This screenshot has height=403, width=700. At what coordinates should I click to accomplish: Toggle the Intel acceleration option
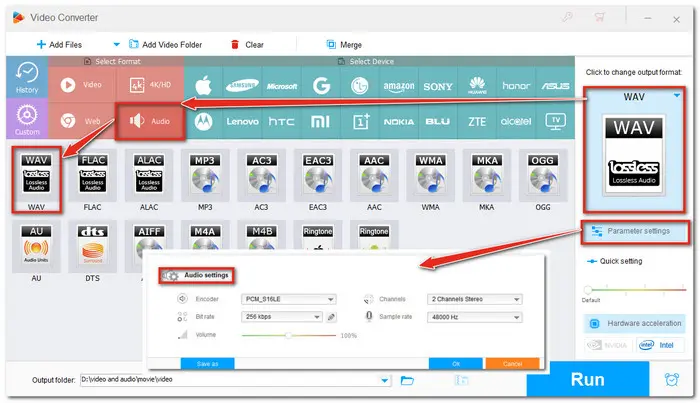point(658,346)
